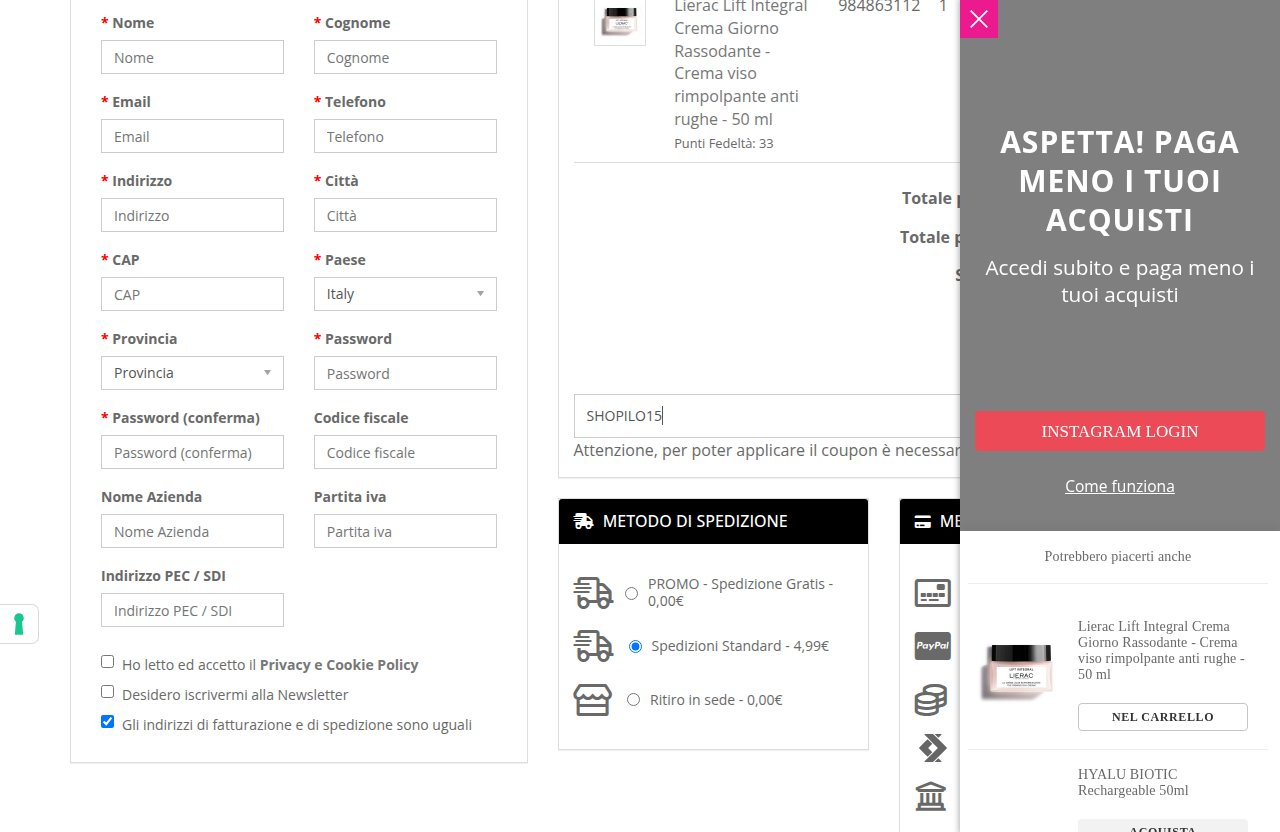Click the bank building payment icon
1280x832 pixels.
coord(931,797)
